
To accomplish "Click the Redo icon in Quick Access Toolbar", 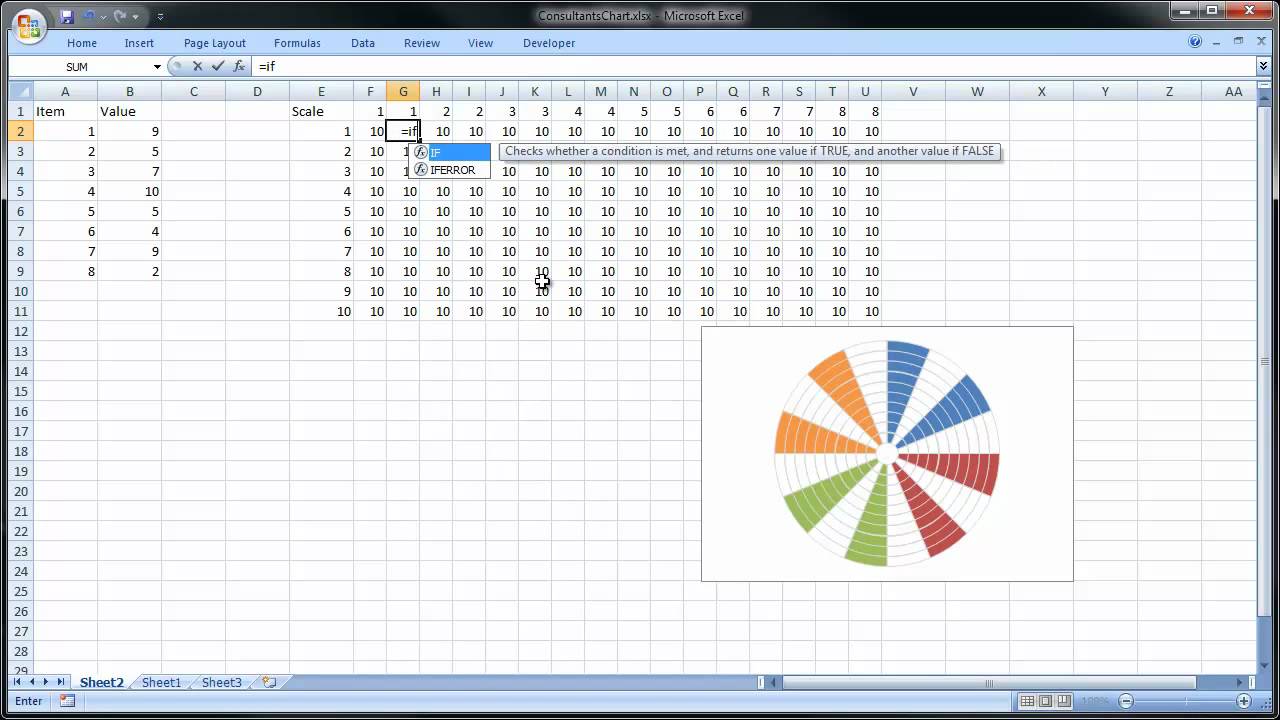I will click(120, 16).
